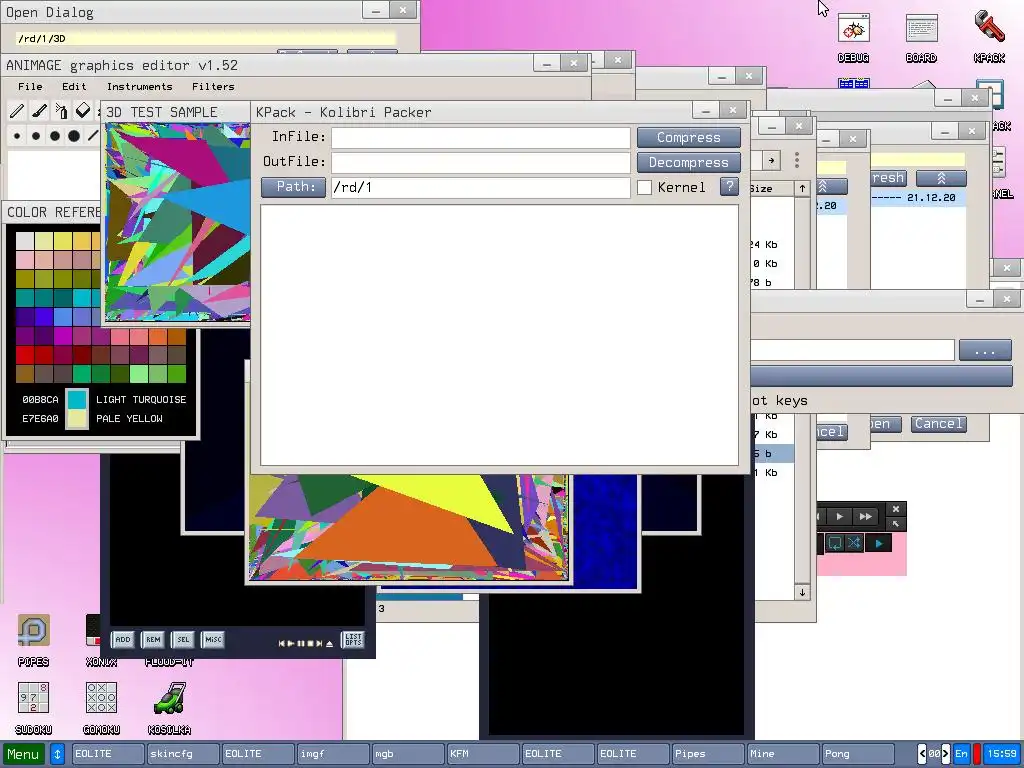Choose the largest brush size dot
The image size is (1024, 768).
click(74, 136)
